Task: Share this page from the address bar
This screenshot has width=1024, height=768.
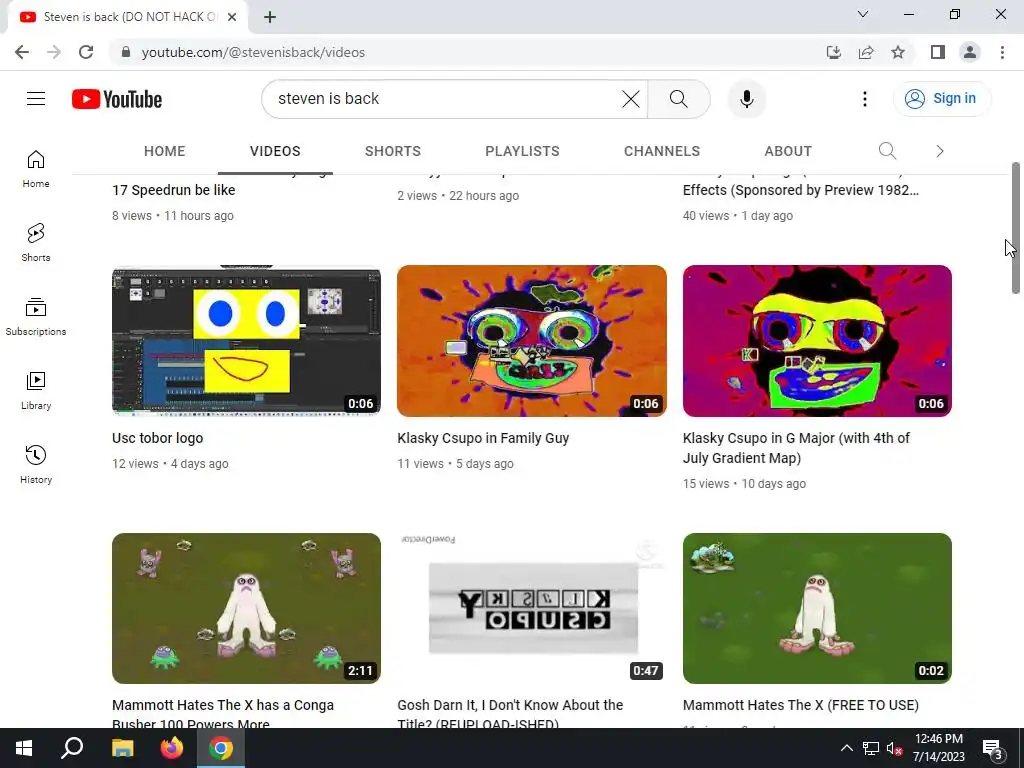Action: [x=866, y=52]
